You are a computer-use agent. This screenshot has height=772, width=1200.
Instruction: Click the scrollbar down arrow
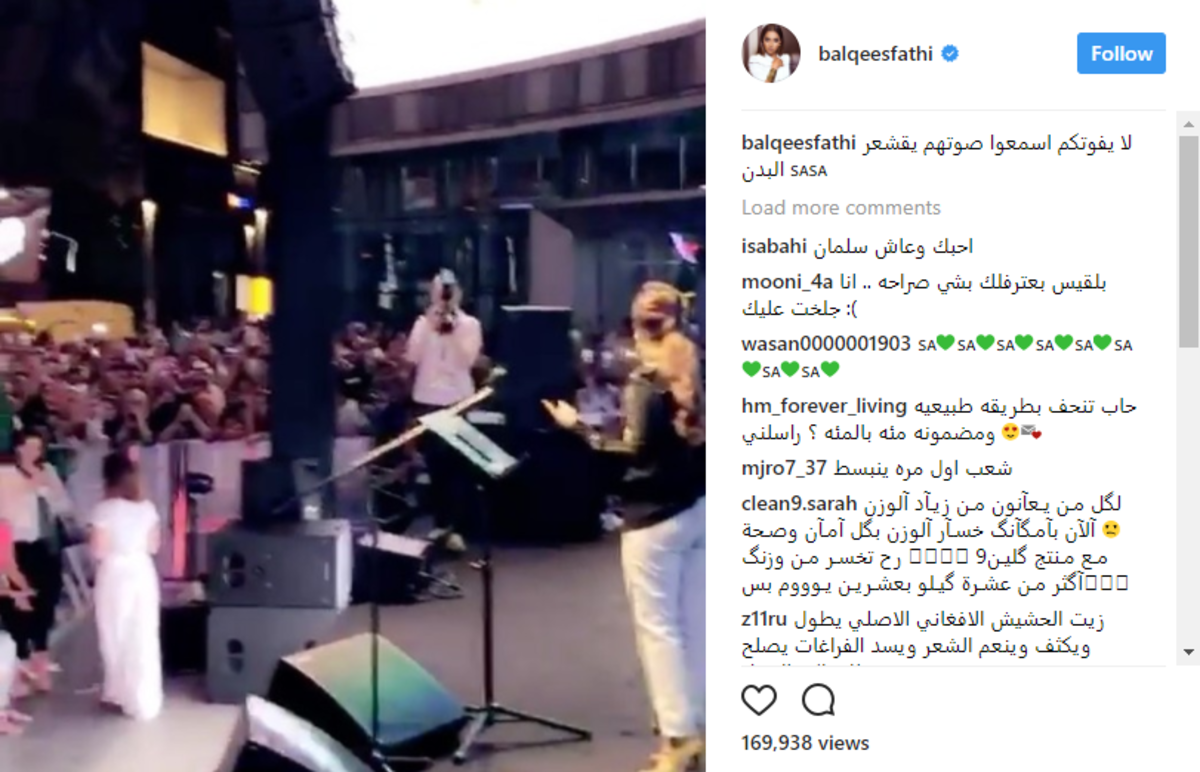point(1189,651)
